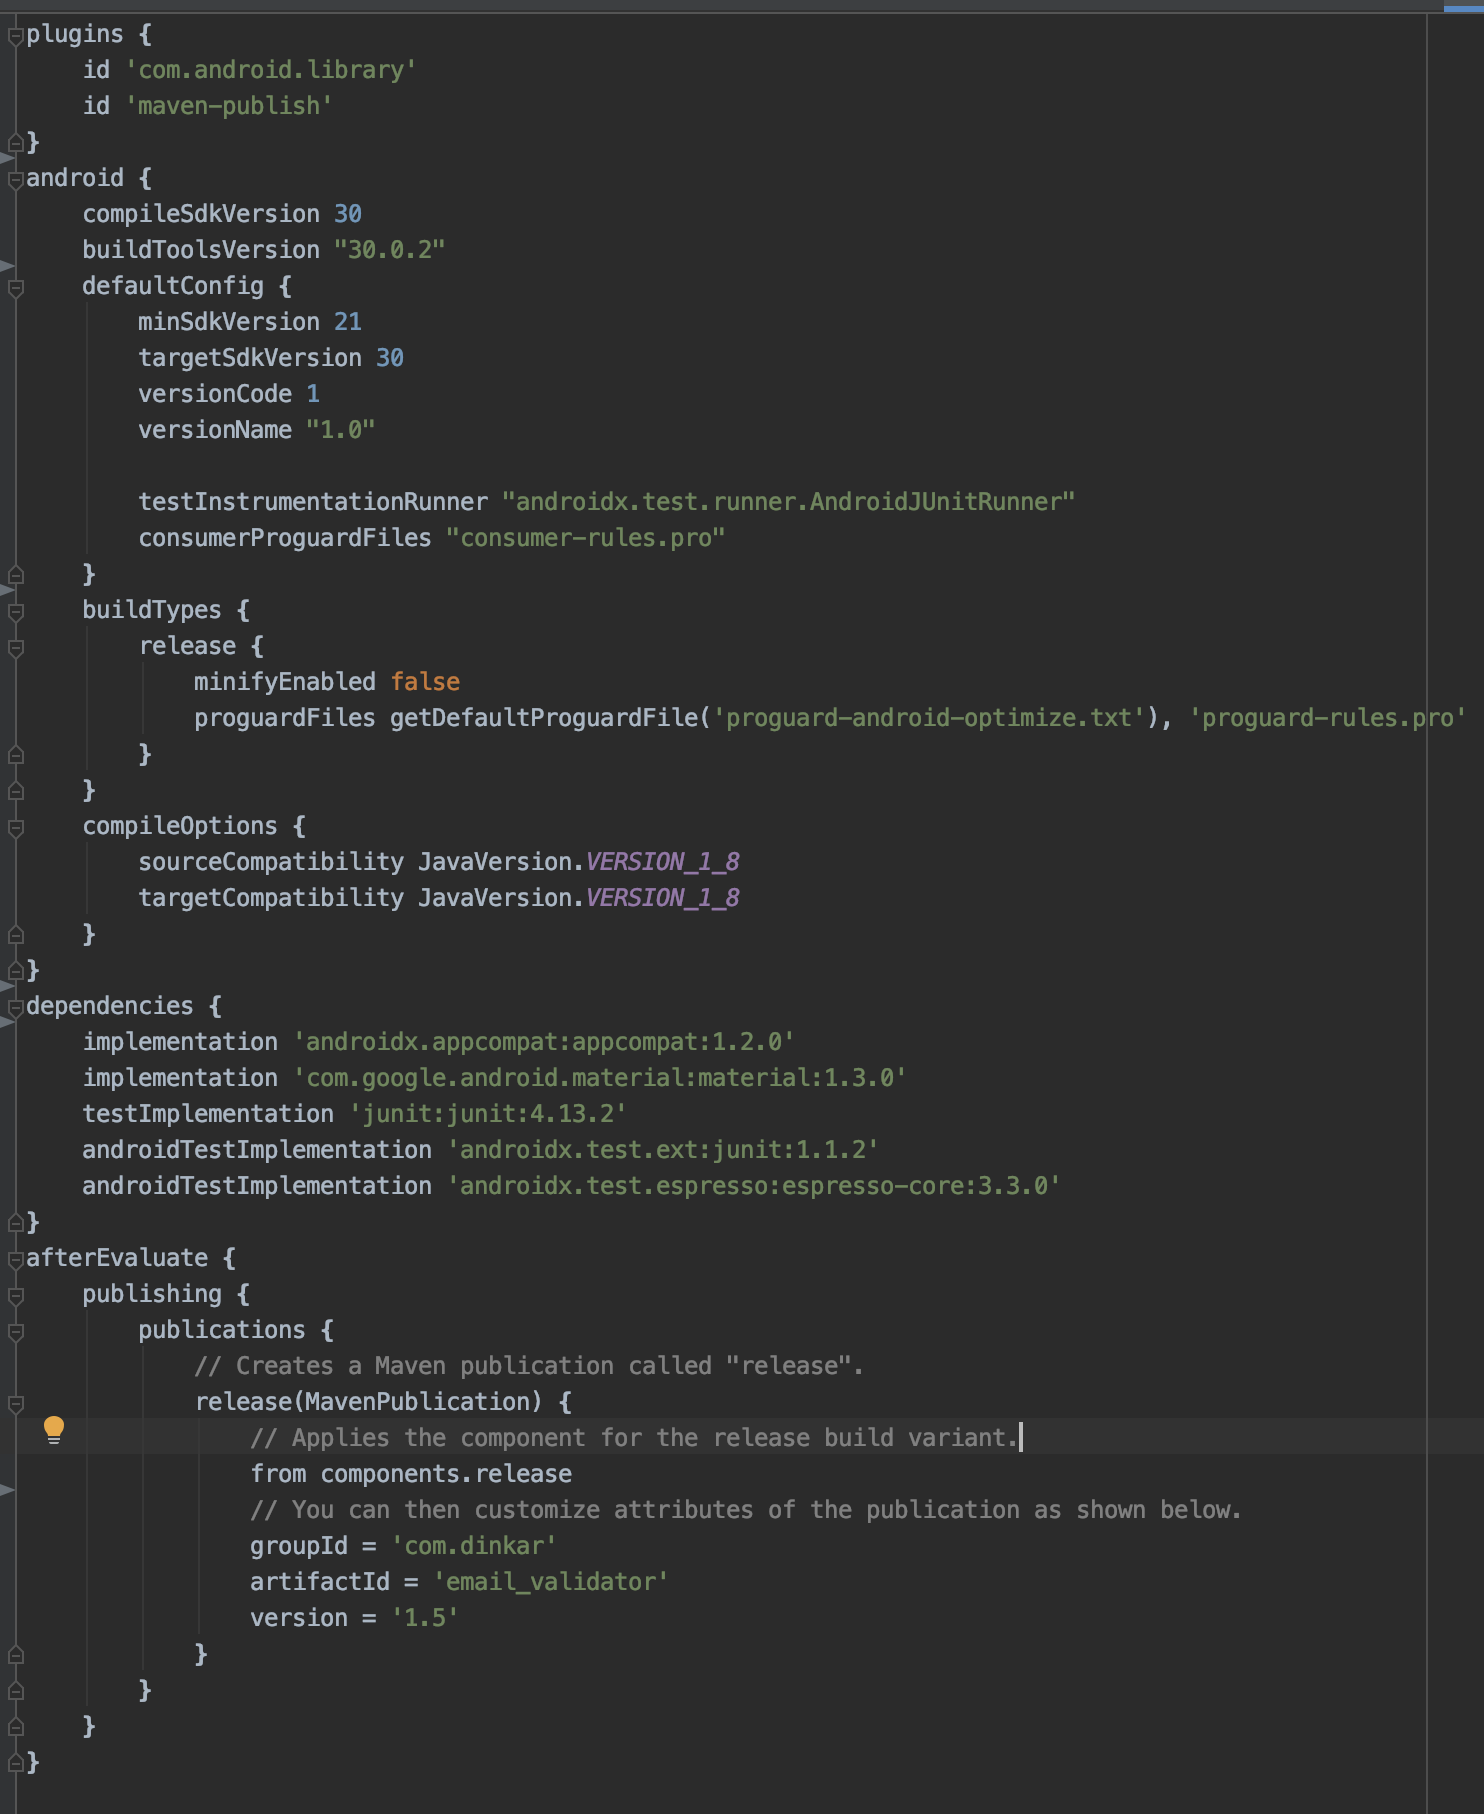This screenshot has width=1484, height=1814.
Task: Click the AndroidJUnitRunner string
Action: pyautogui.click(x=788, y=502)
